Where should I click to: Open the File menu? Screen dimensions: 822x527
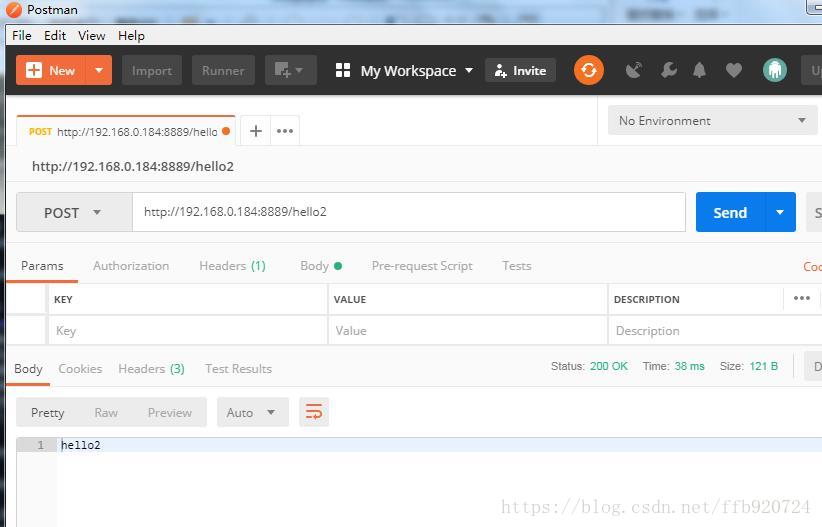[21, 36]
